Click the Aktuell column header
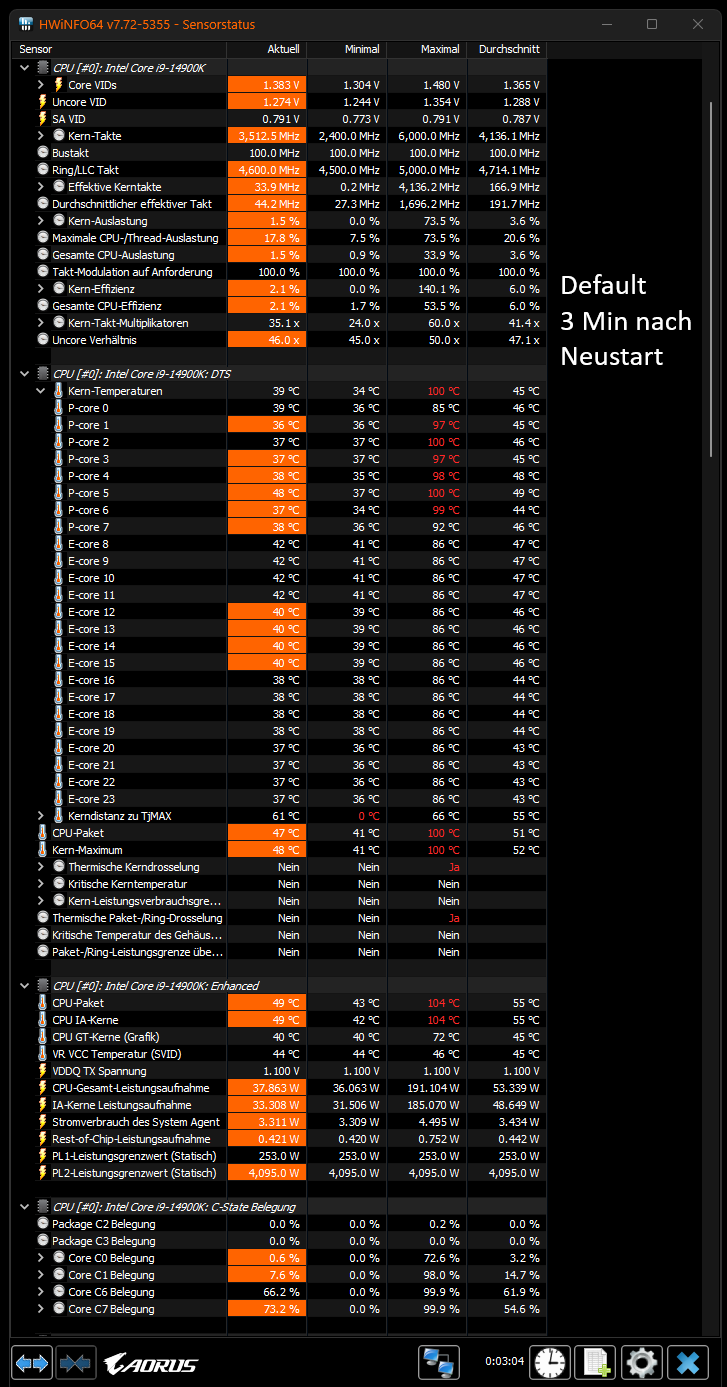The width and height of the screenshot is (727, 1387). tap(267, 49)
